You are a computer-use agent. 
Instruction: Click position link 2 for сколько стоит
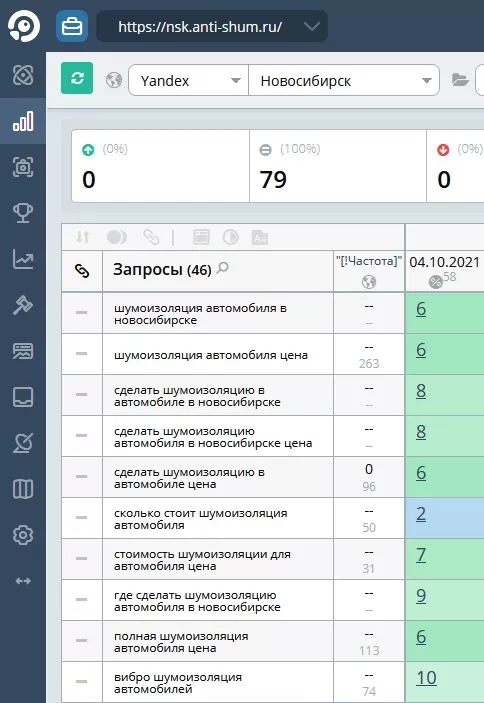point(421,514)
